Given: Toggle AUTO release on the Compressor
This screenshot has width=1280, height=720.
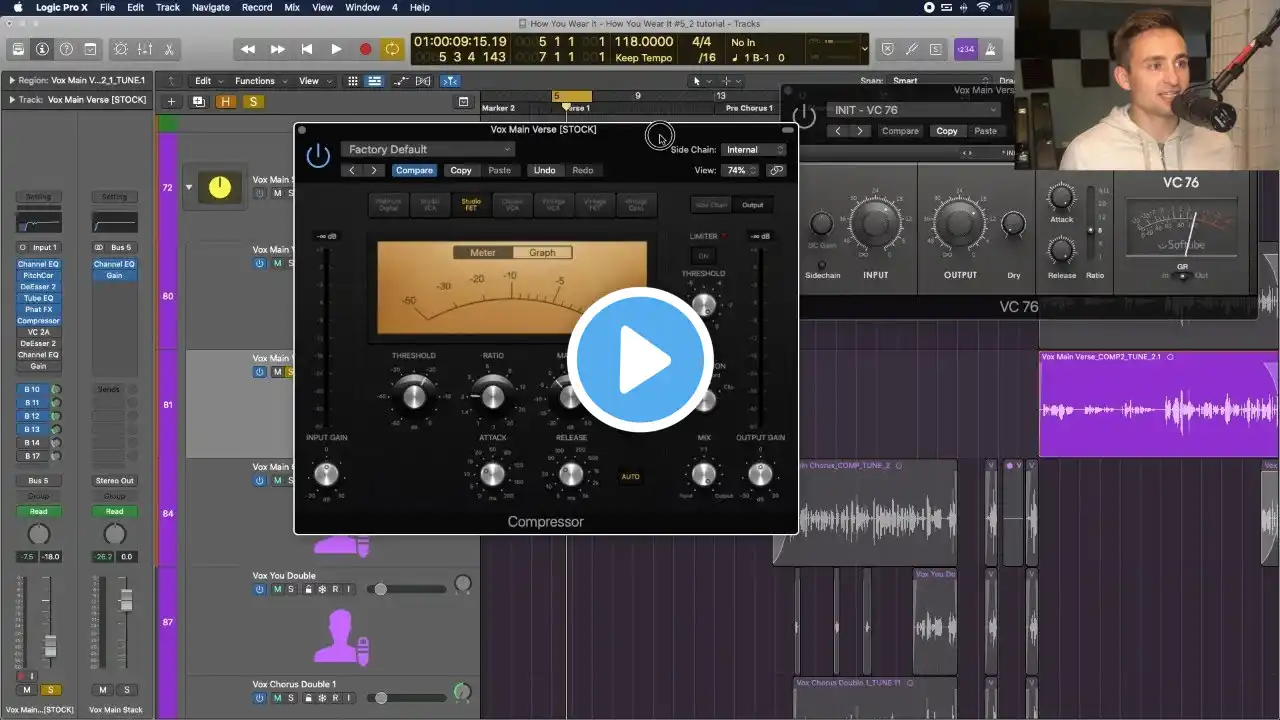Looking at the screenshot, I should click(630, 477).
